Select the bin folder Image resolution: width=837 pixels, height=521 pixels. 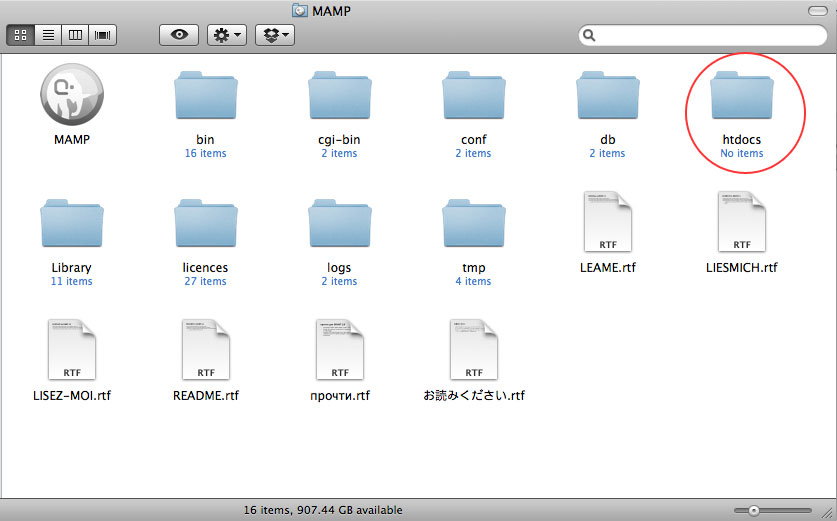[x=205, y=98]
